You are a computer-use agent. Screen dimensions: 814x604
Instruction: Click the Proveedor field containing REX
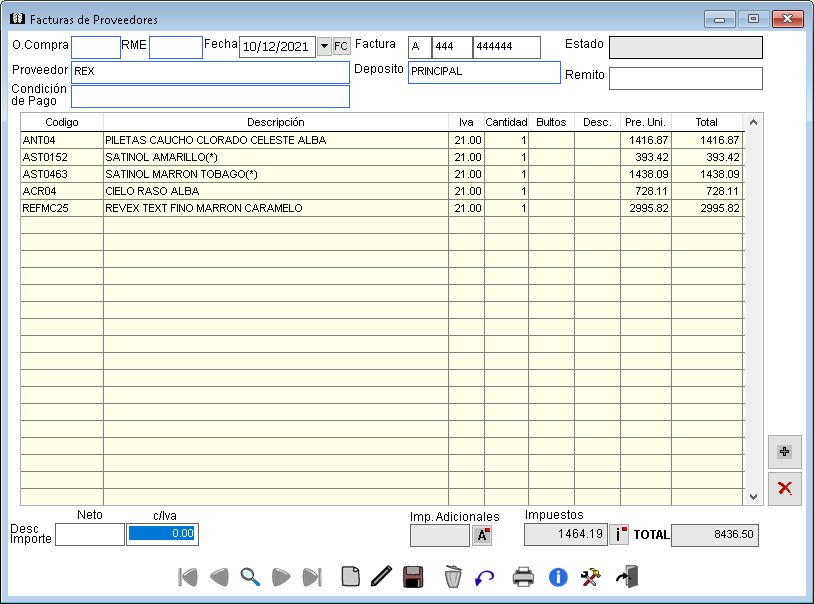coord(210,72)
